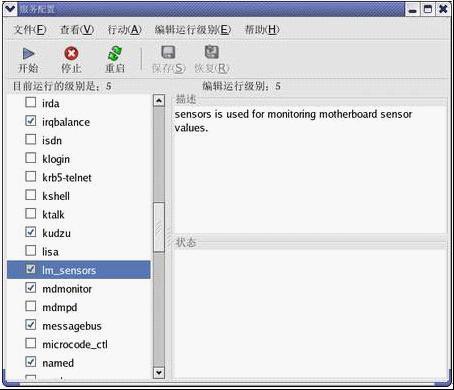
Task: Select the kudzu service name
Action: [x=56, y=233]
